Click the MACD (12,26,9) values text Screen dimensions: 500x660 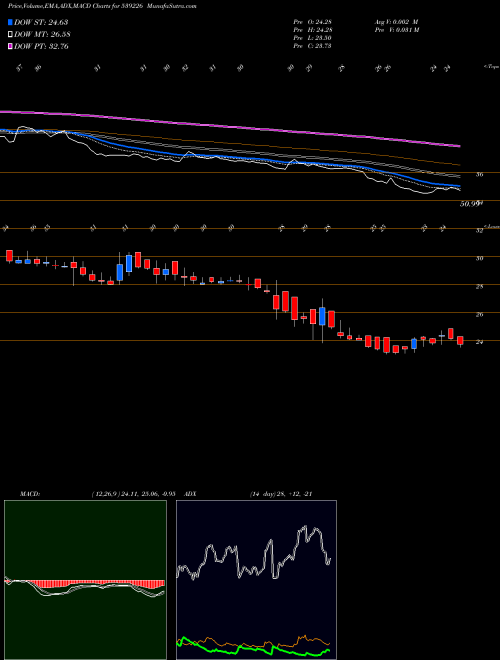coord(136,493)
